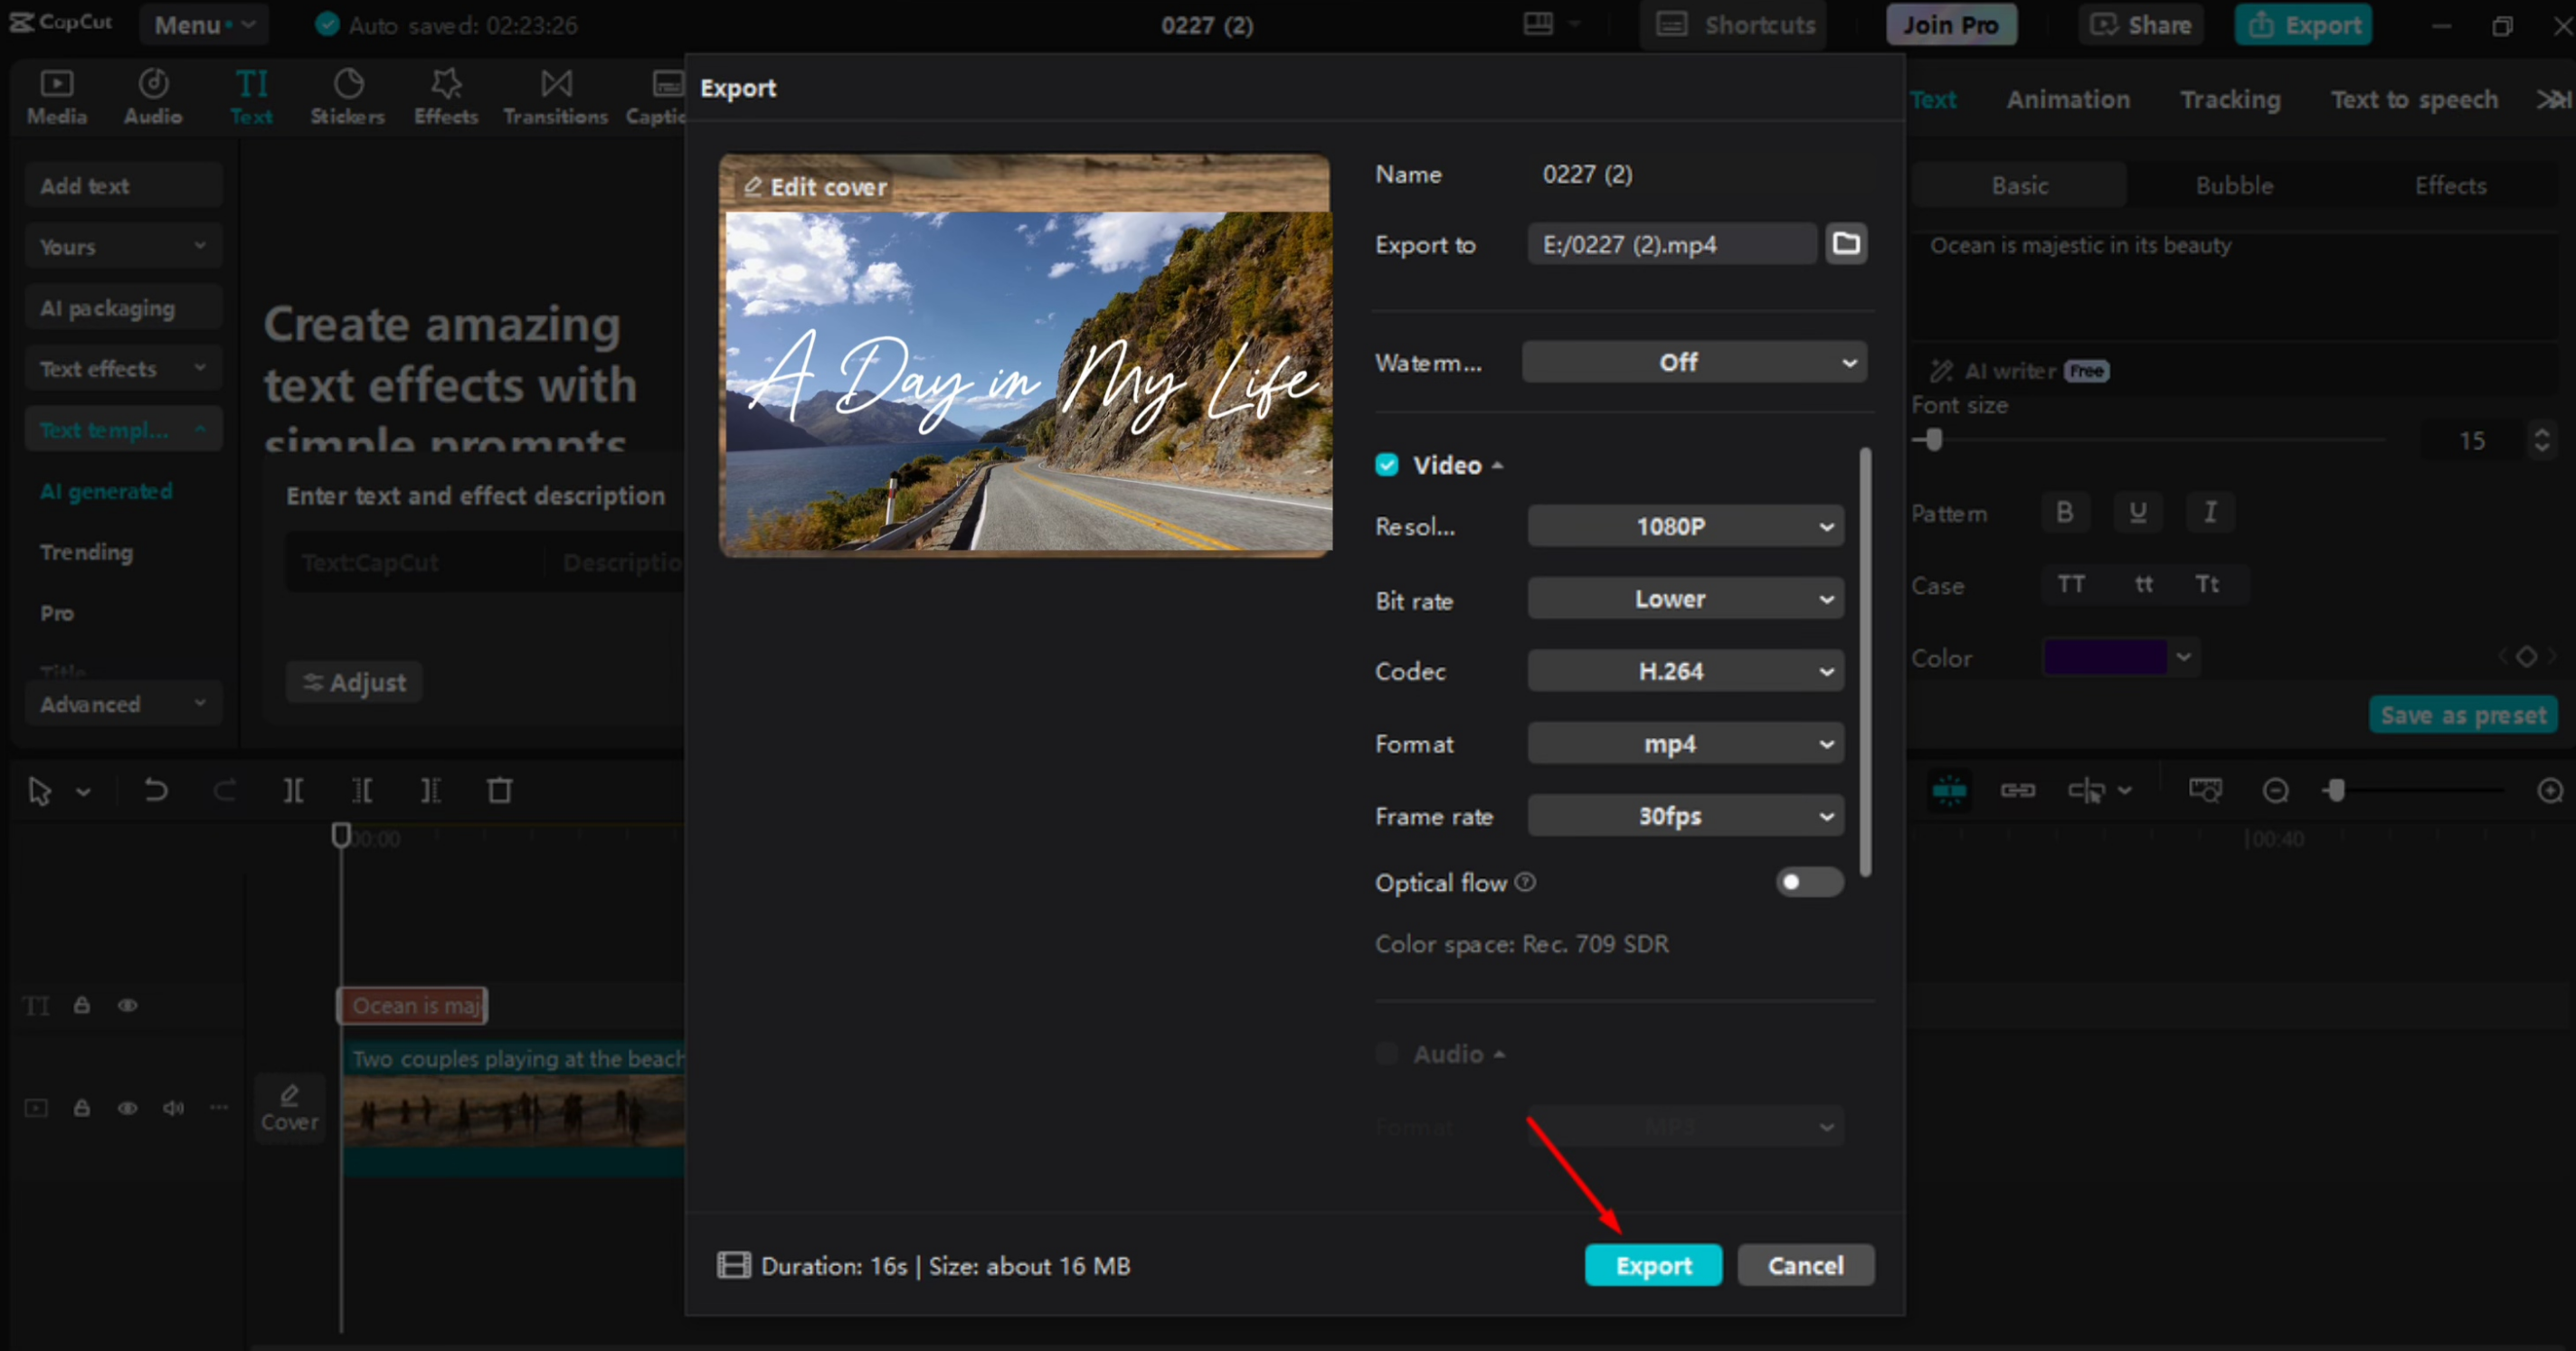Image resolution: width=2576 pixels, height=1351 pixels.
Task: Click the undo icon above the timeline
Action: coord(156,790)
